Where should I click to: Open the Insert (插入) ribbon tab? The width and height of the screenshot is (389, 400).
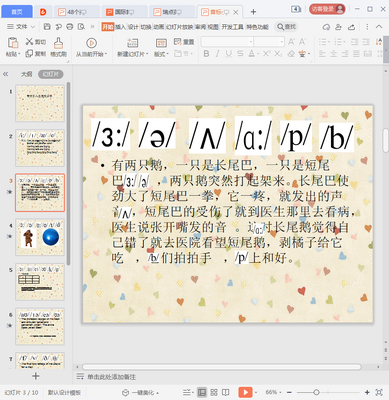point(120,27)
